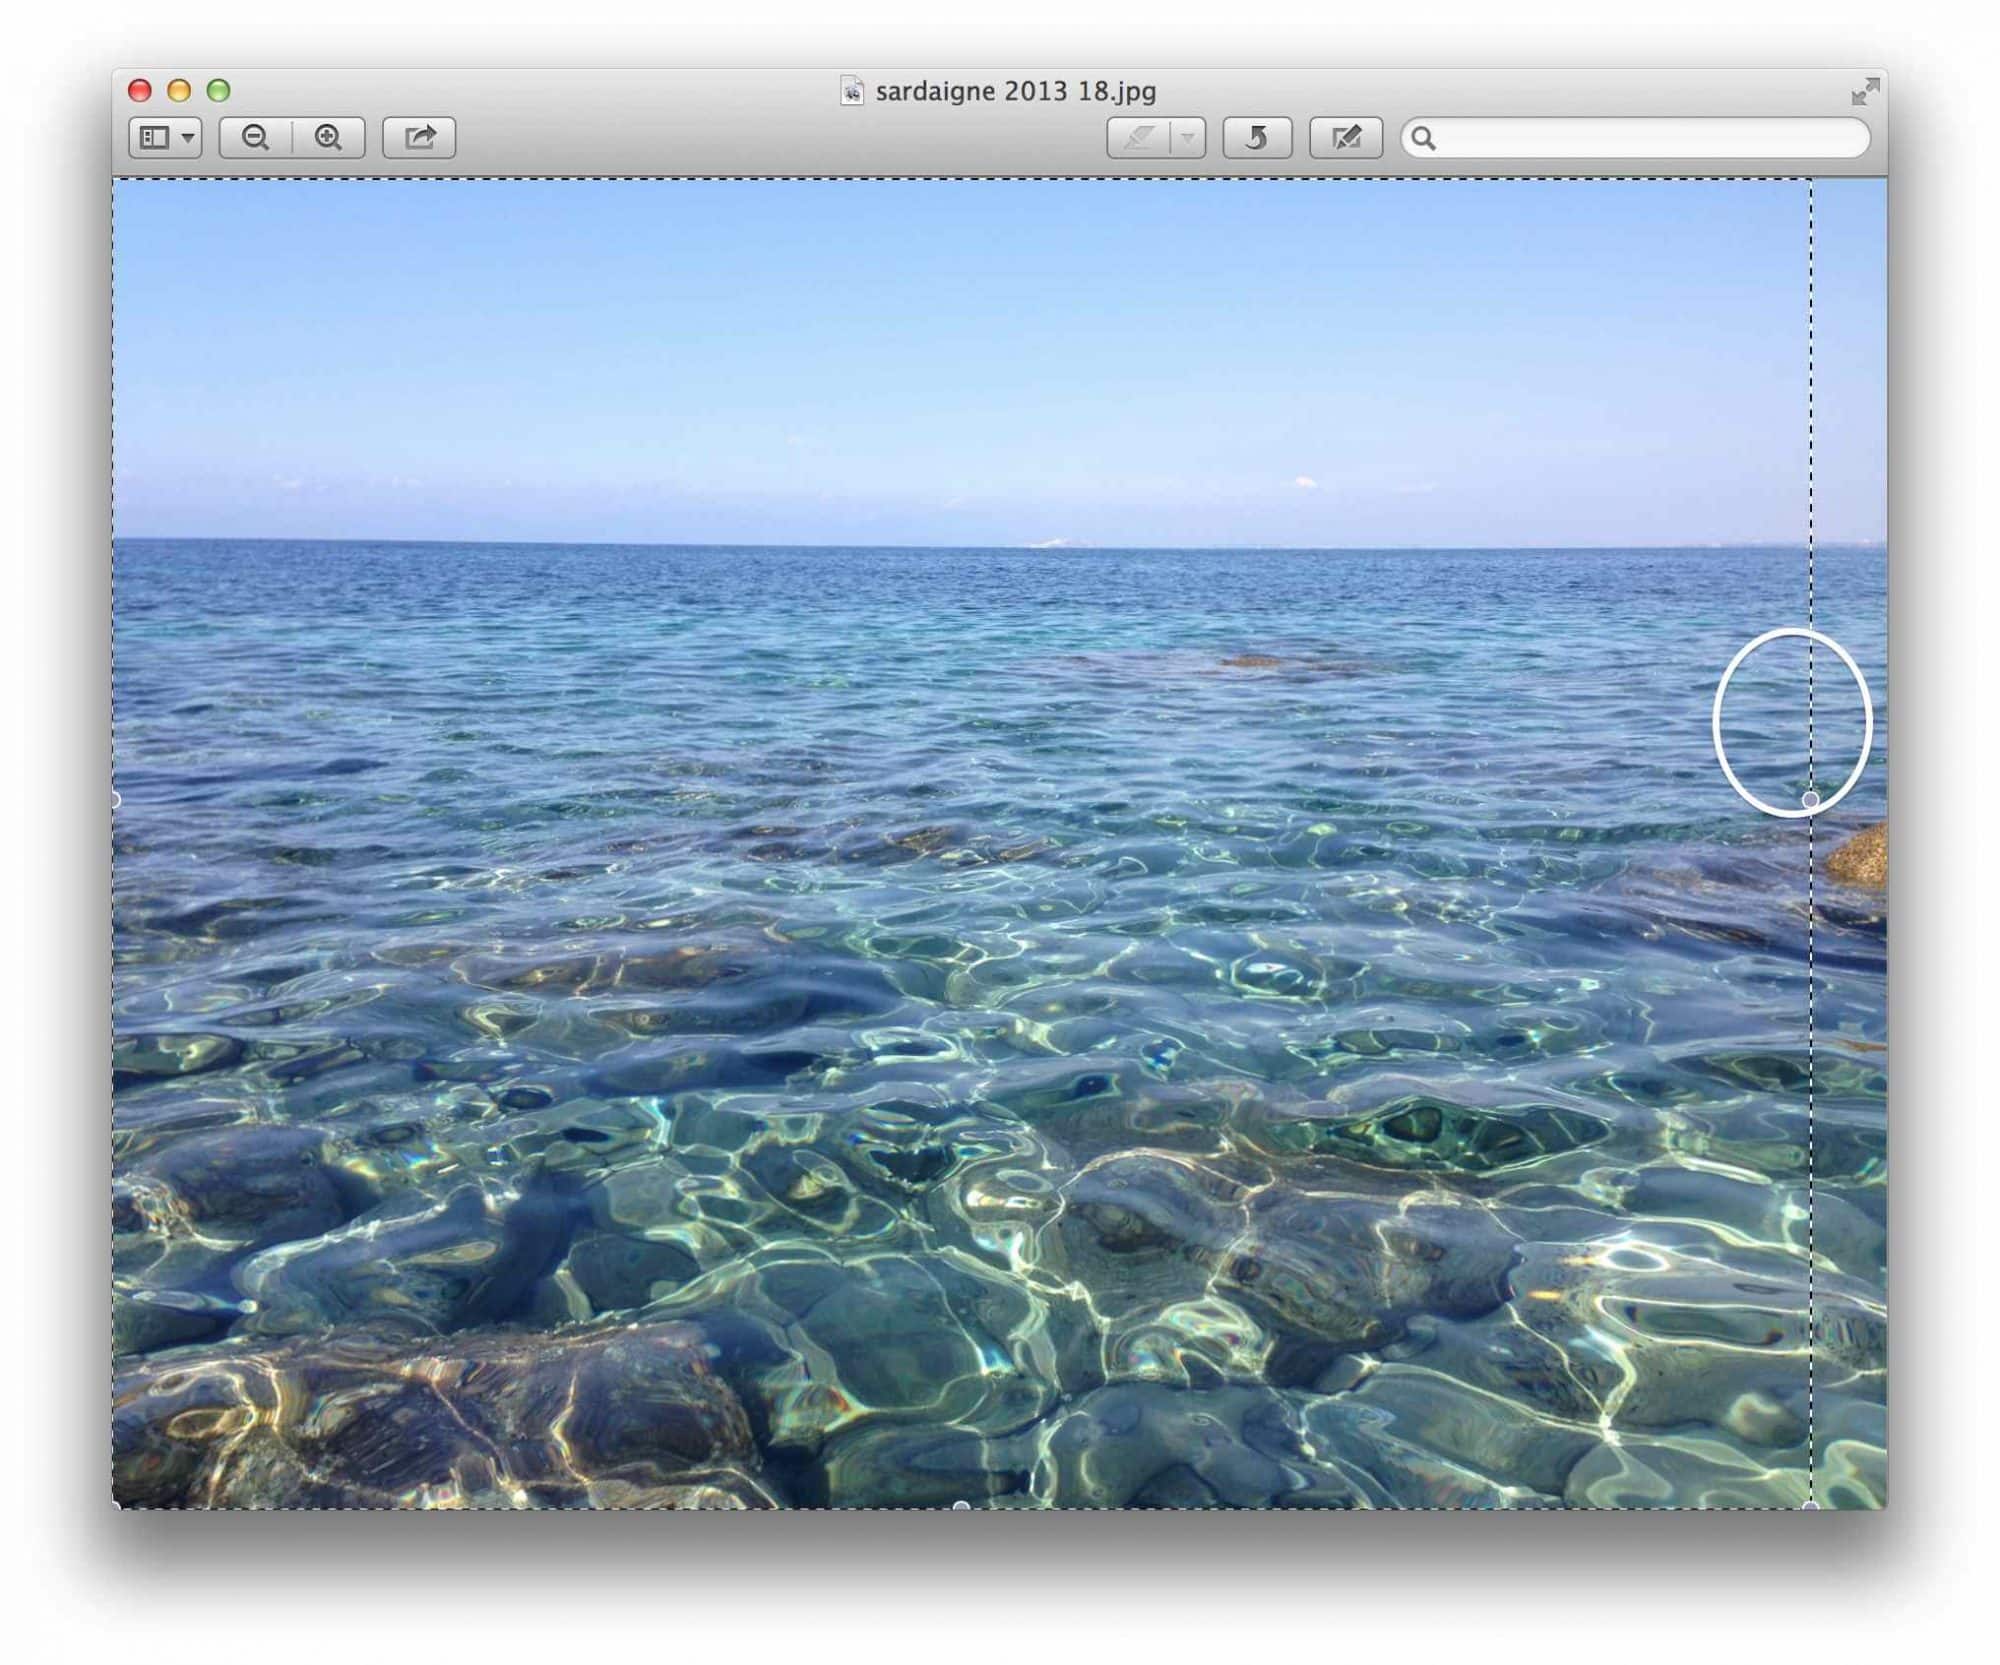Click the zoom in magnifier button
The height and width of the screenshot is (1665, 2000).
click(328, 138)
